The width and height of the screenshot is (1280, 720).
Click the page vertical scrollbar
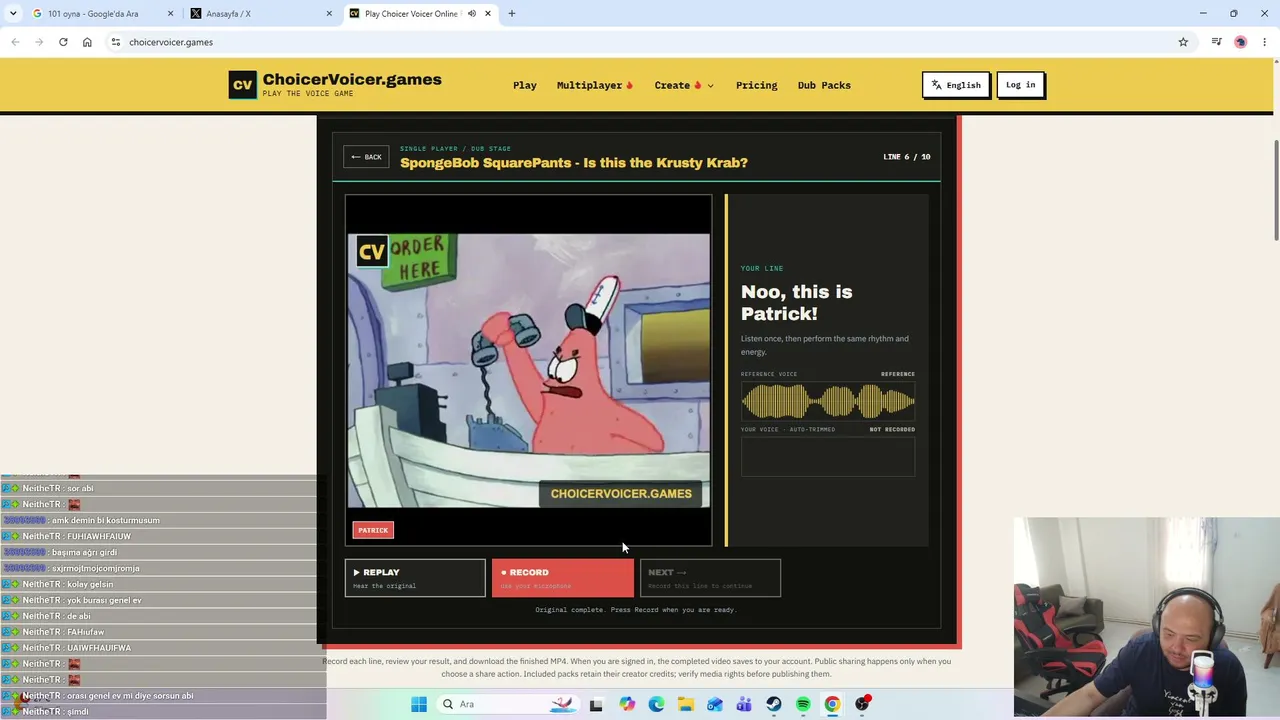pyautogui.click(x=1275, y=190)
